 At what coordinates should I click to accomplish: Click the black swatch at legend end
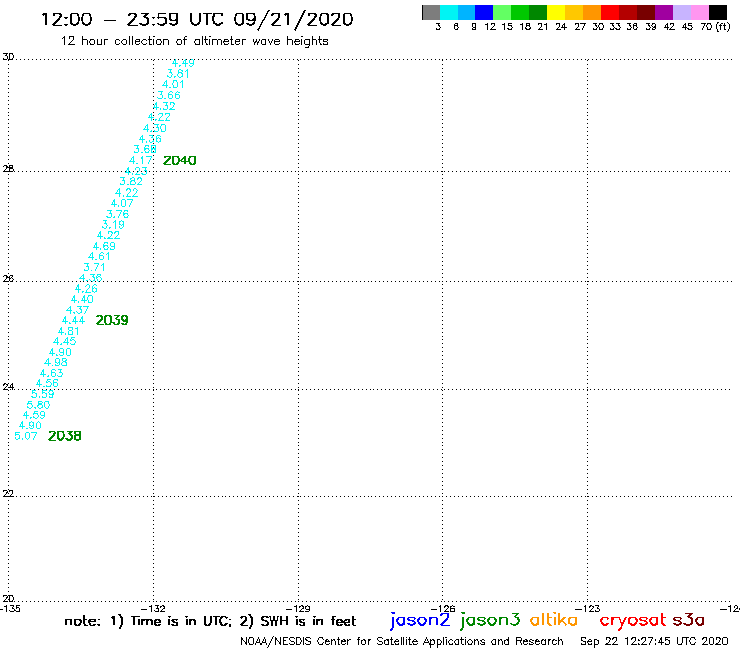pyautogui.click(x=717, y=12)
